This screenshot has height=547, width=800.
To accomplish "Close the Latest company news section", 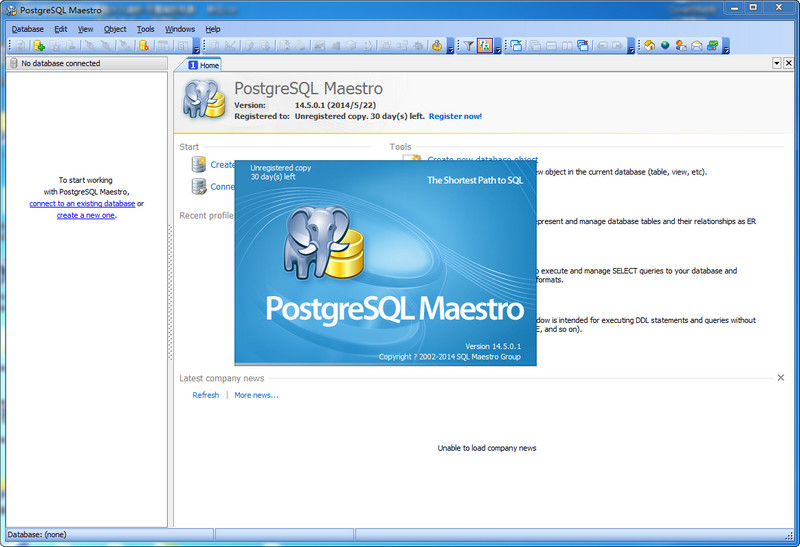I will pos(781,378).
